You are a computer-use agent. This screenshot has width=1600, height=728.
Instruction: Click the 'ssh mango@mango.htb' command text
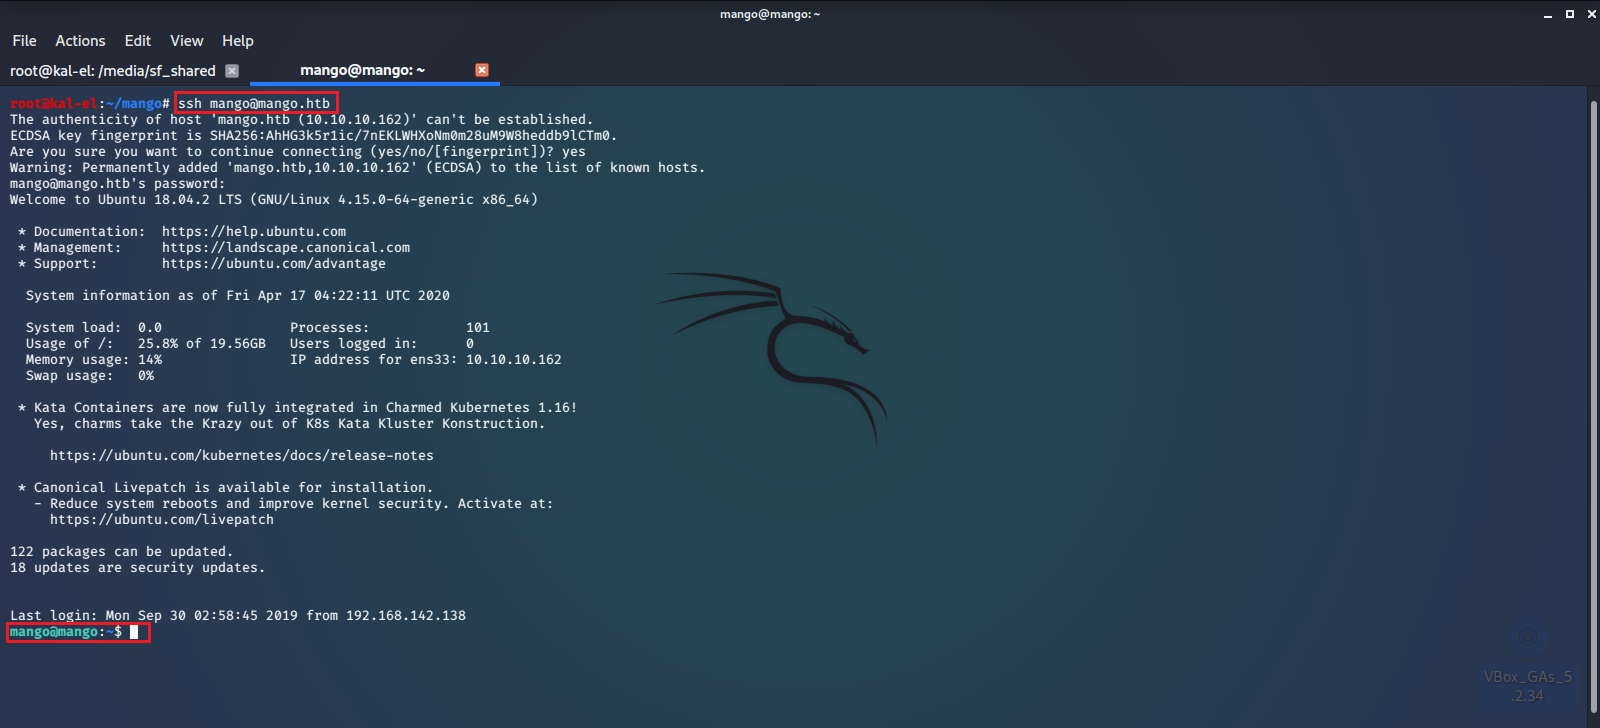click(x=254, y=103)
